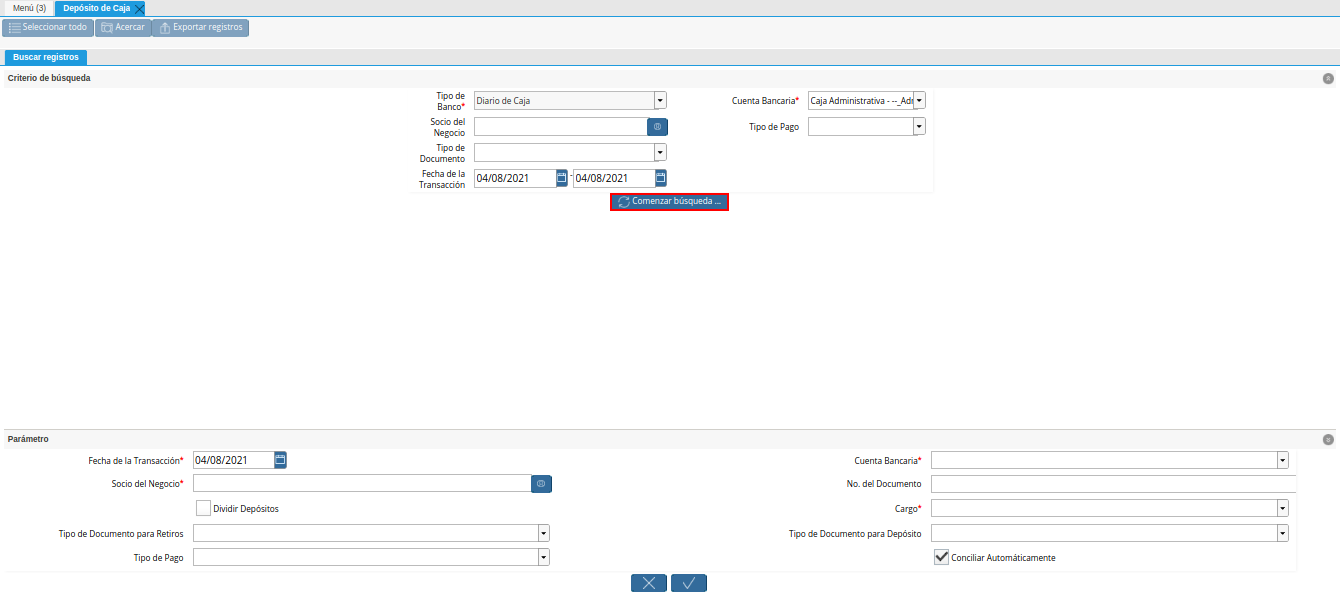Open calendar for transaction end date
This screenshot has width=1340, height=595.
(661, 178)
